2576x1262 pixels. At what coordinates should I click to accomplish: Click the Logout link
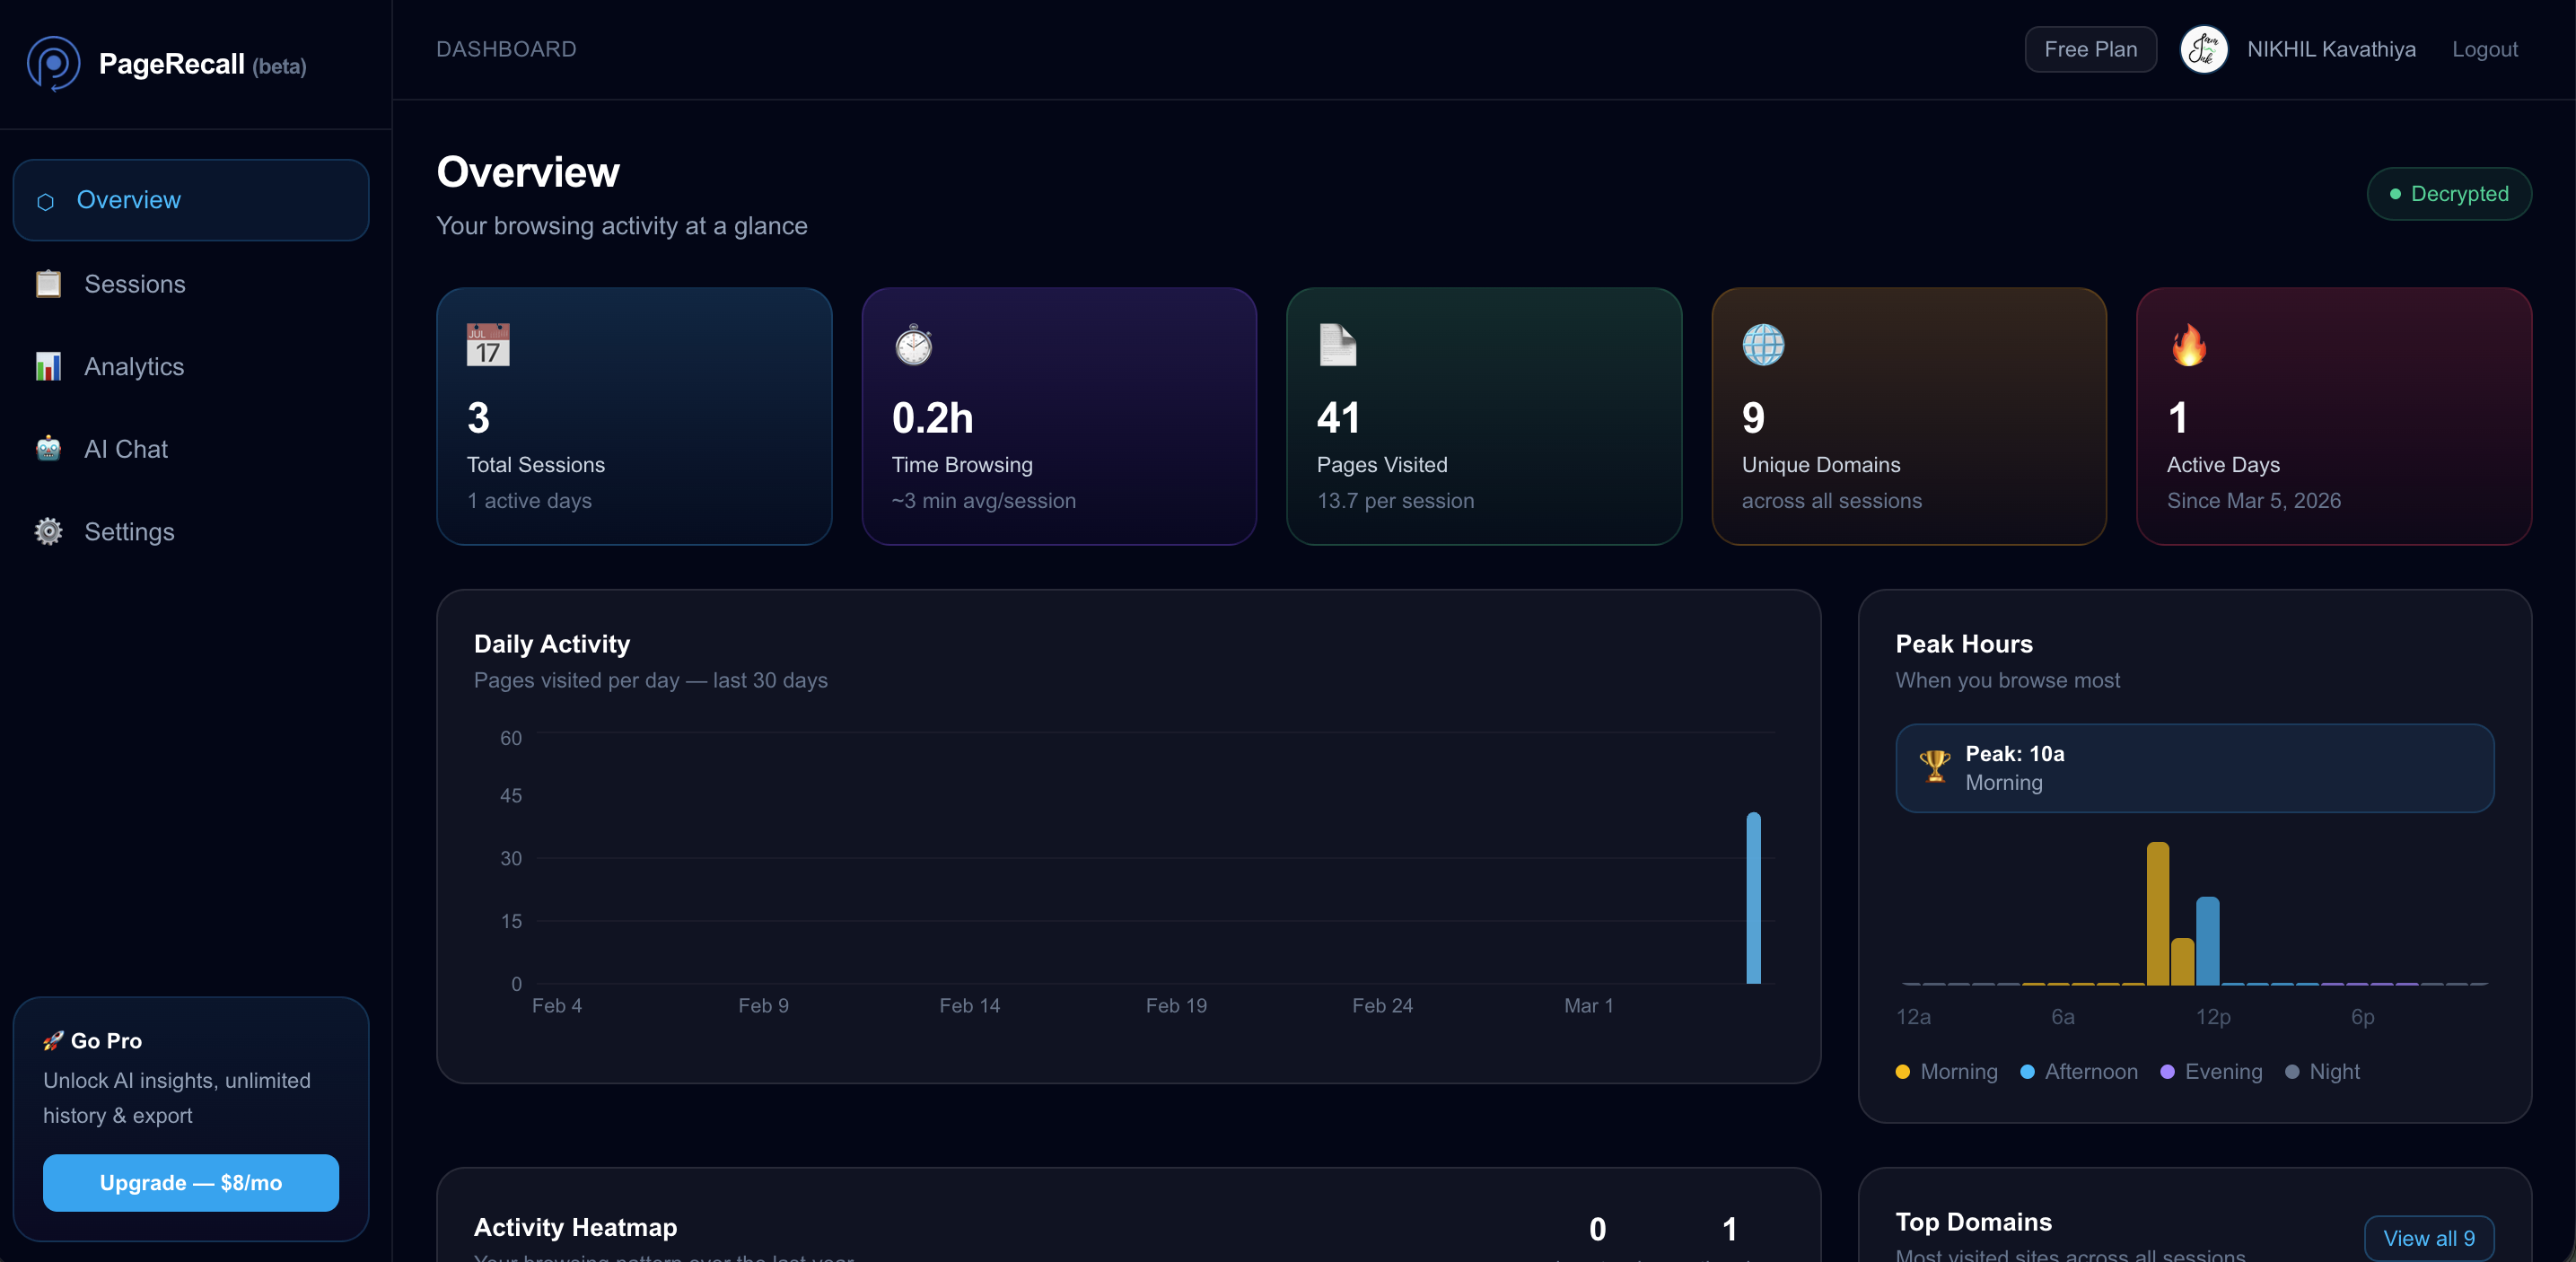click(2484, 49)
